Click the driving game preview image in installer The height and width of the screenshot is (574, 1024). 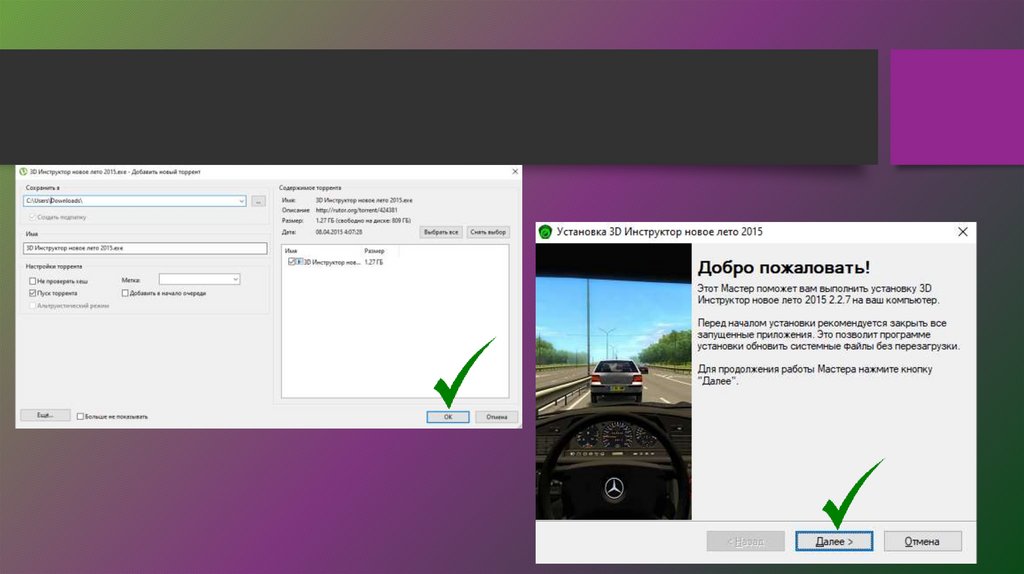[x=613, y=381]
